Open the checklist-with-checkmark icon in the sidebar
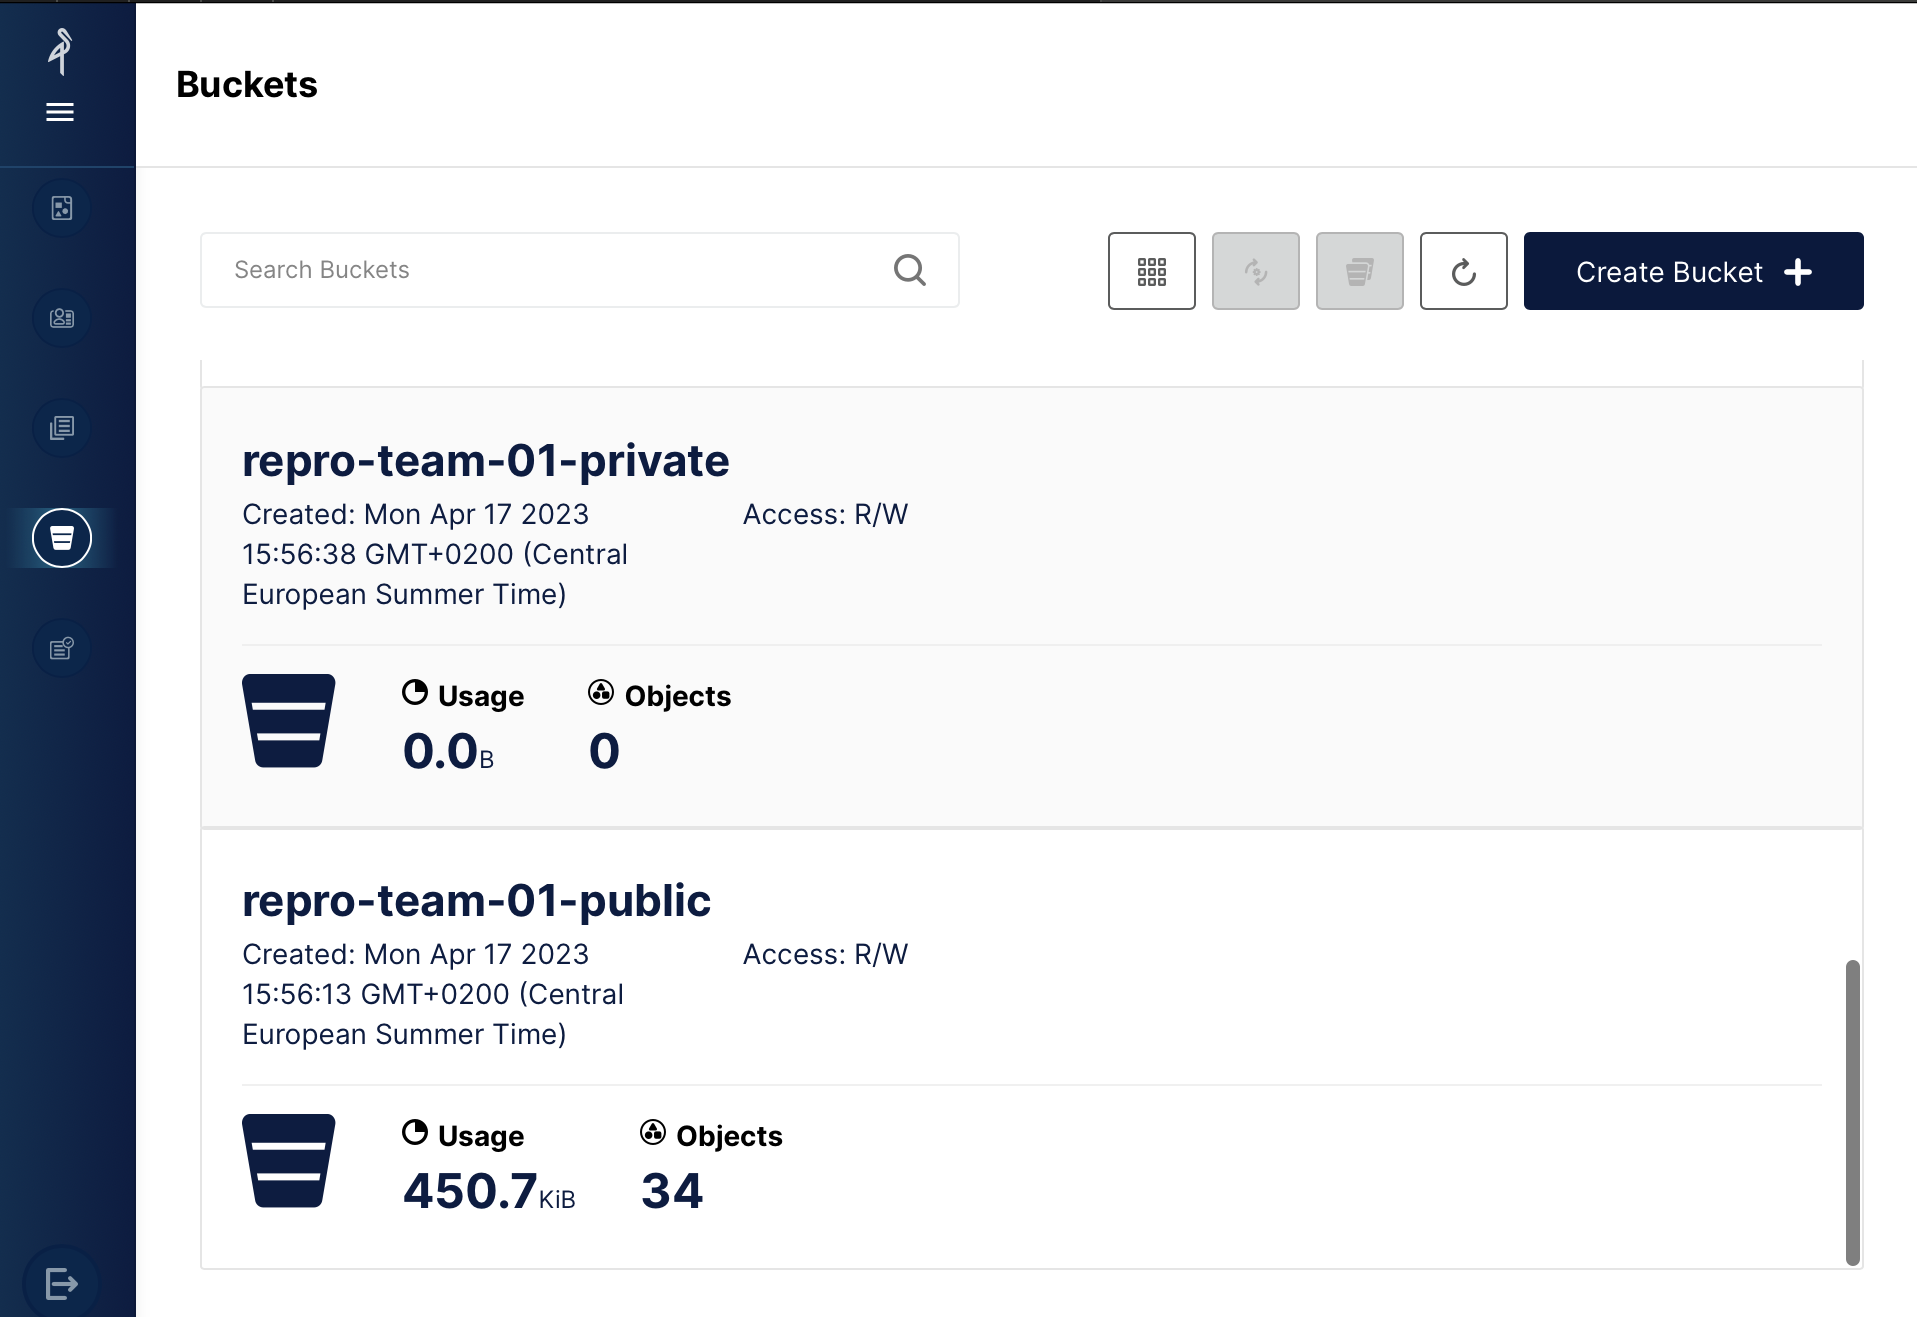The image size is (1917, 1317). (62, 648)
